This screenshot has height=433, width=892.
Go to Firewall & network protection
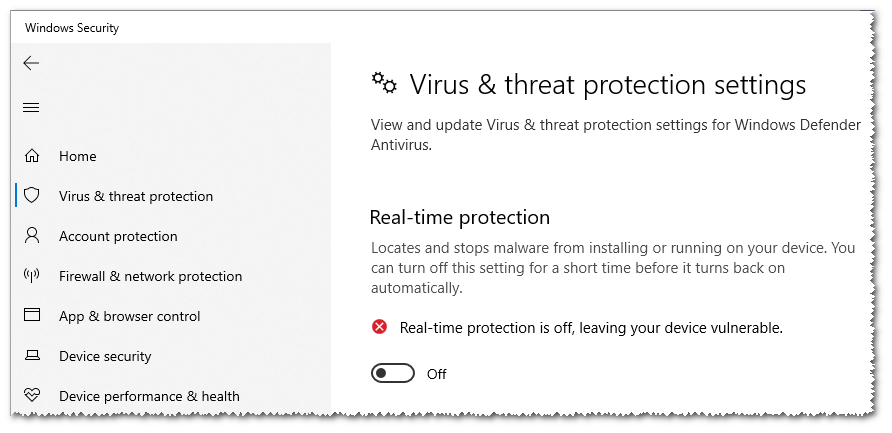point(150,276)
